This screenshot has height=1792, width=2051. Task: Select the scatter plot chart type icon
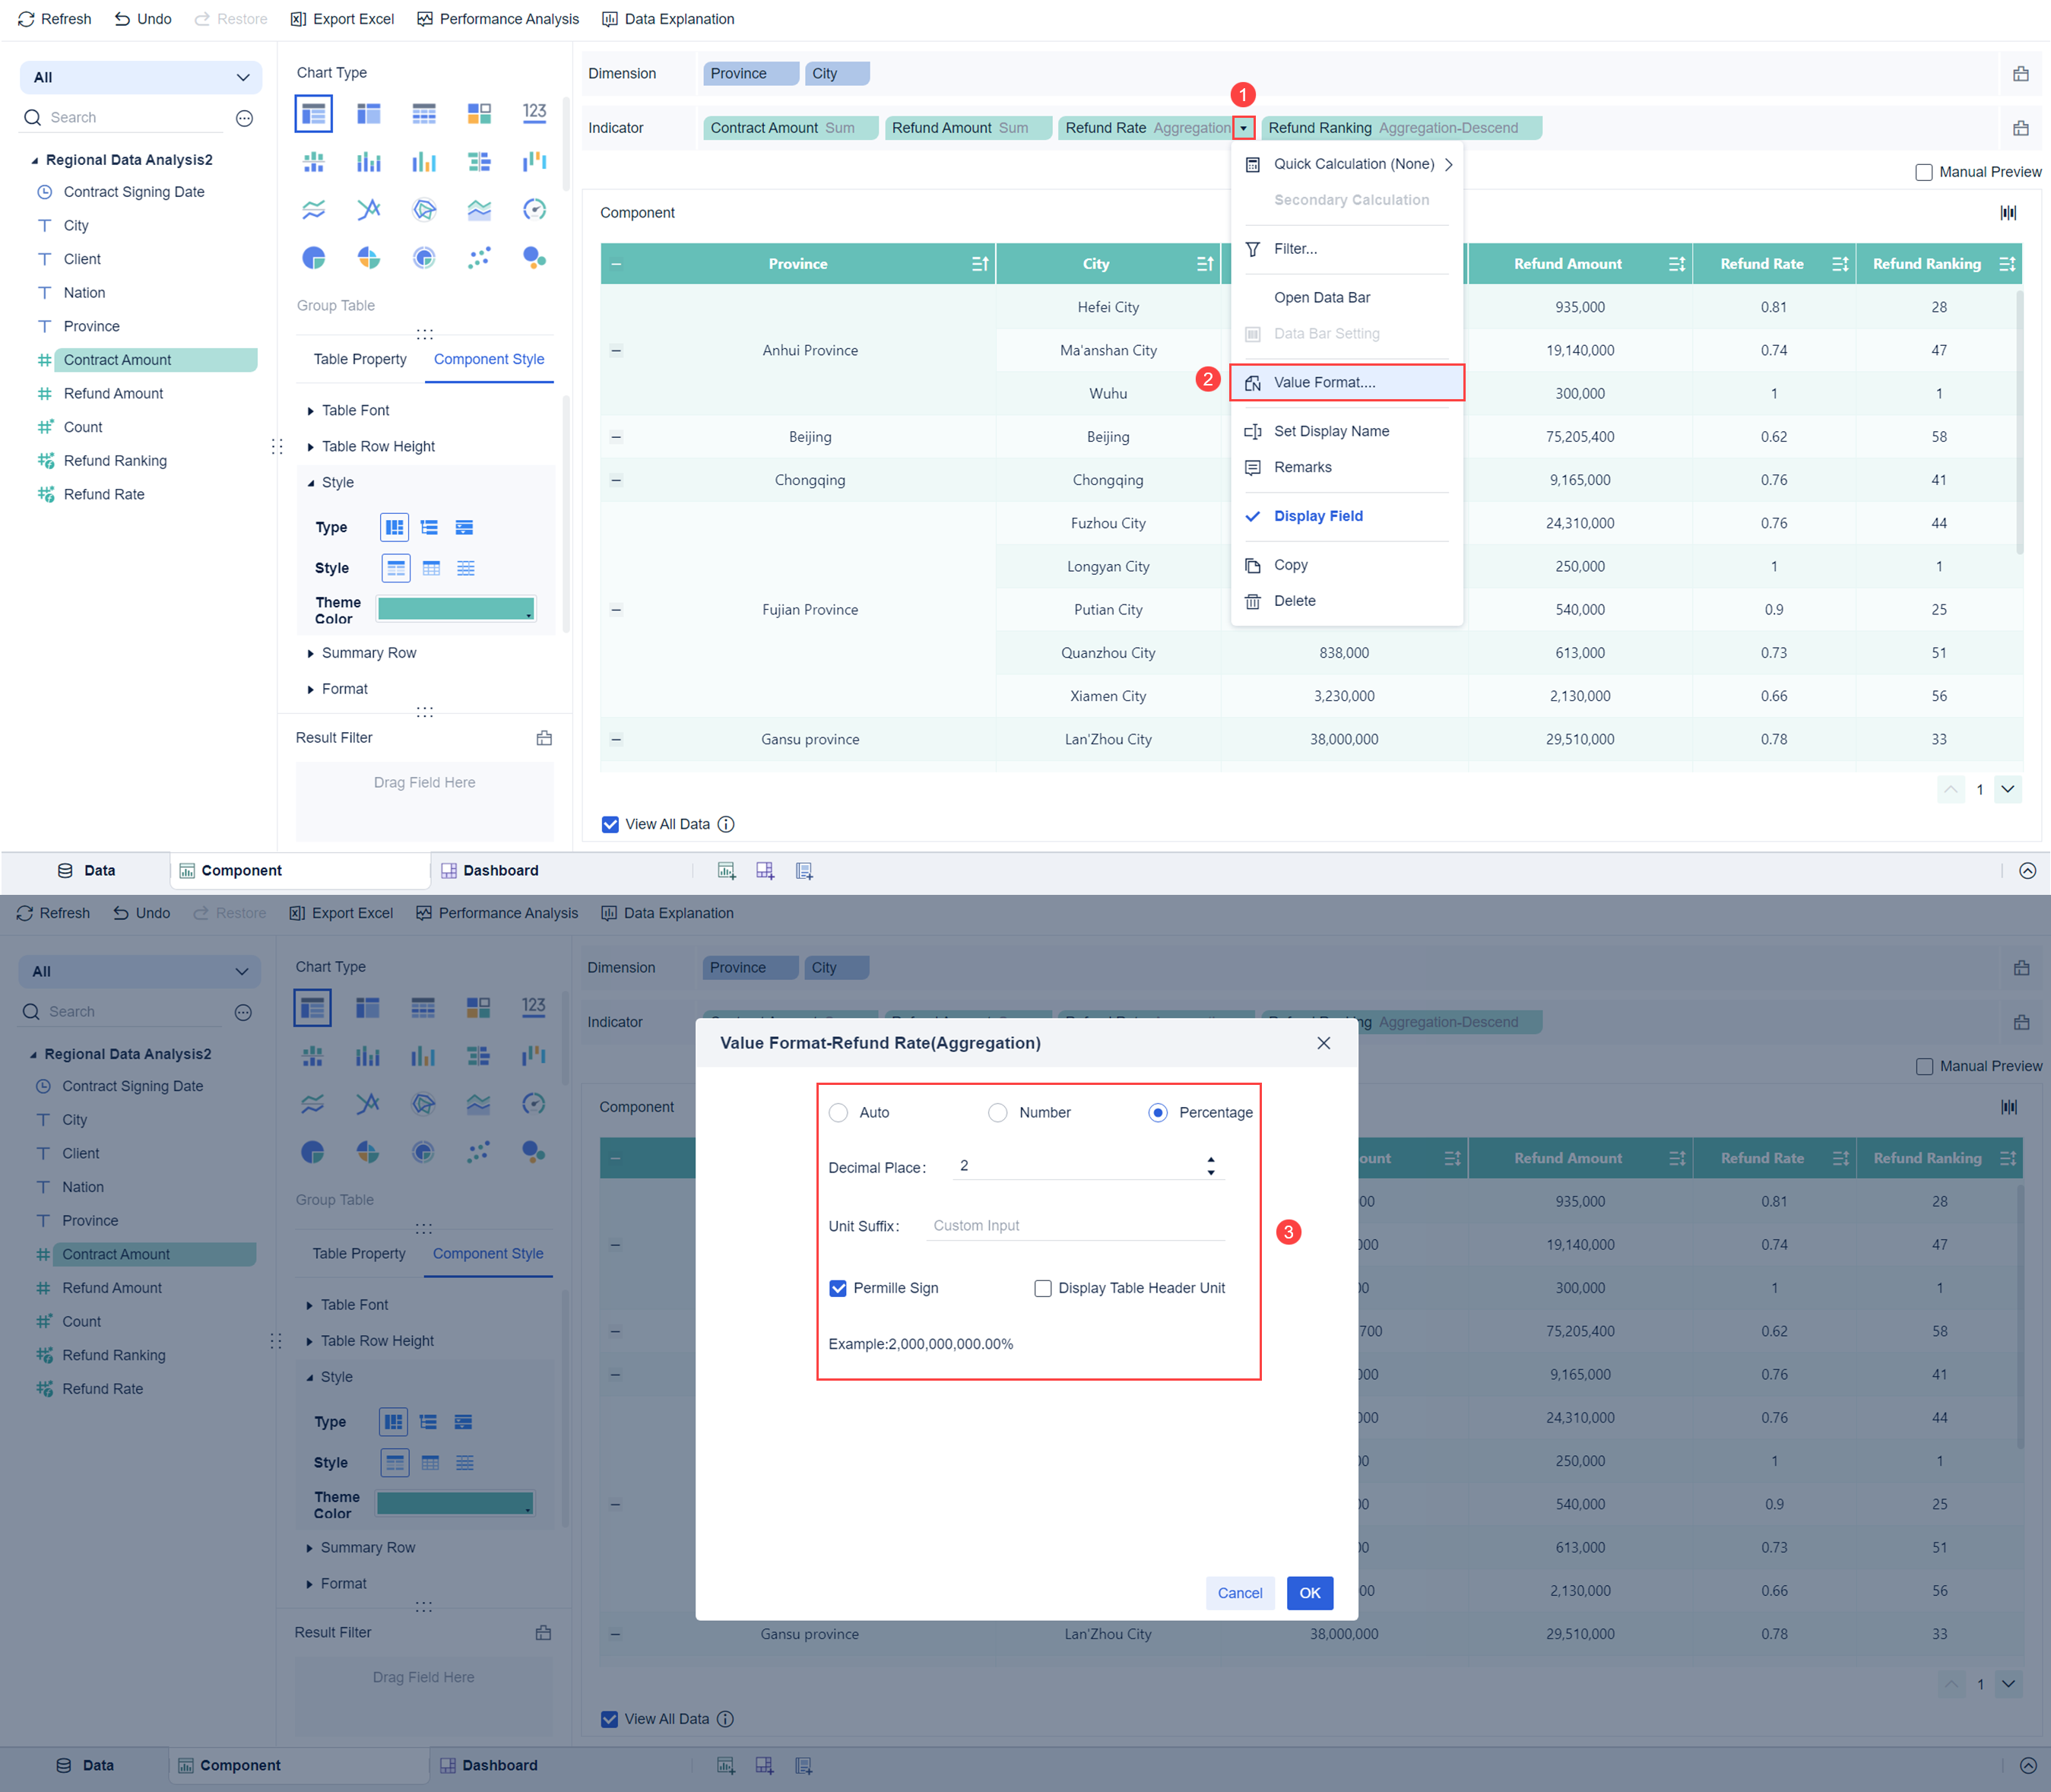(479, 258)
